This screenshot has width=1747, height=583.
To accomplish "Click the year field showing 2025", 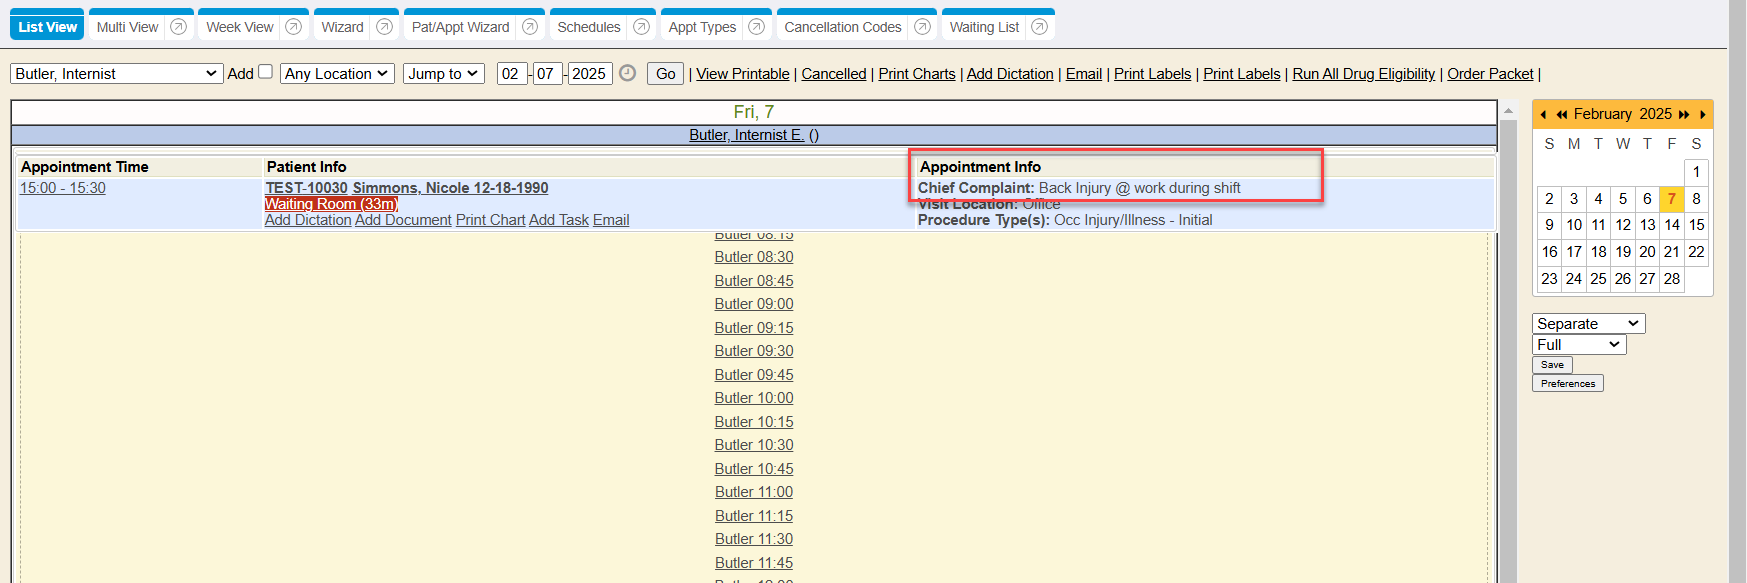I will [x=589, y=74].
